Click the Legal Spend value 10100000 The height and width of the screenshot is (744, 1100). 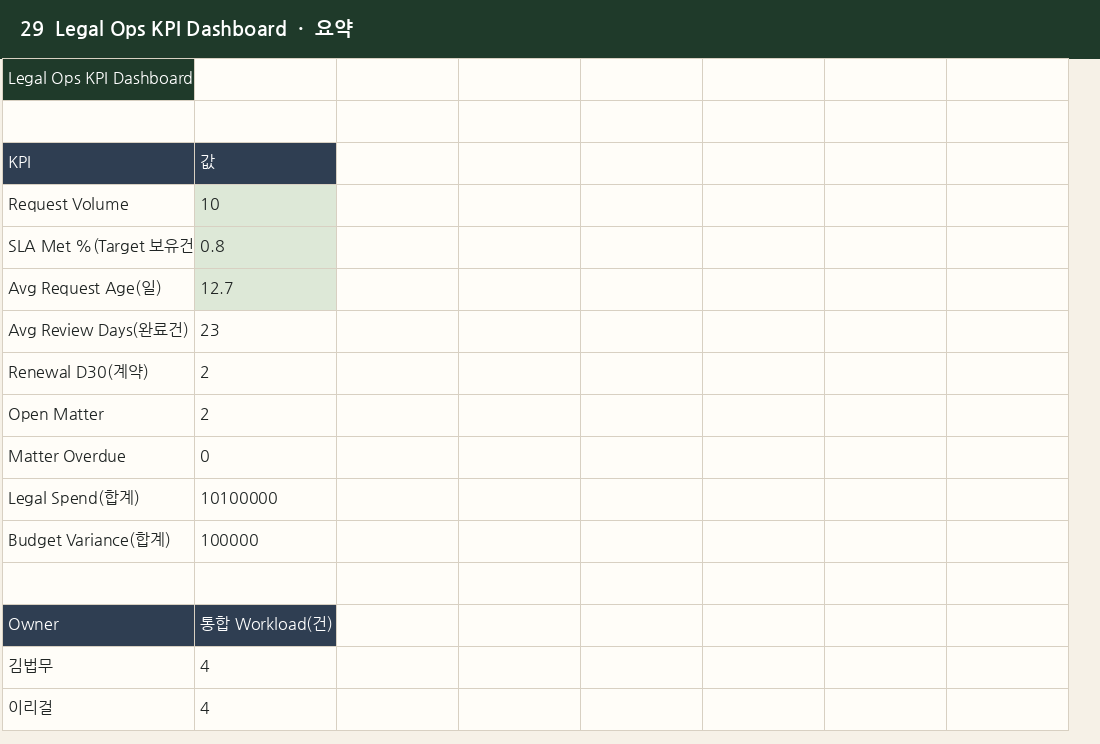pos(265,500)
